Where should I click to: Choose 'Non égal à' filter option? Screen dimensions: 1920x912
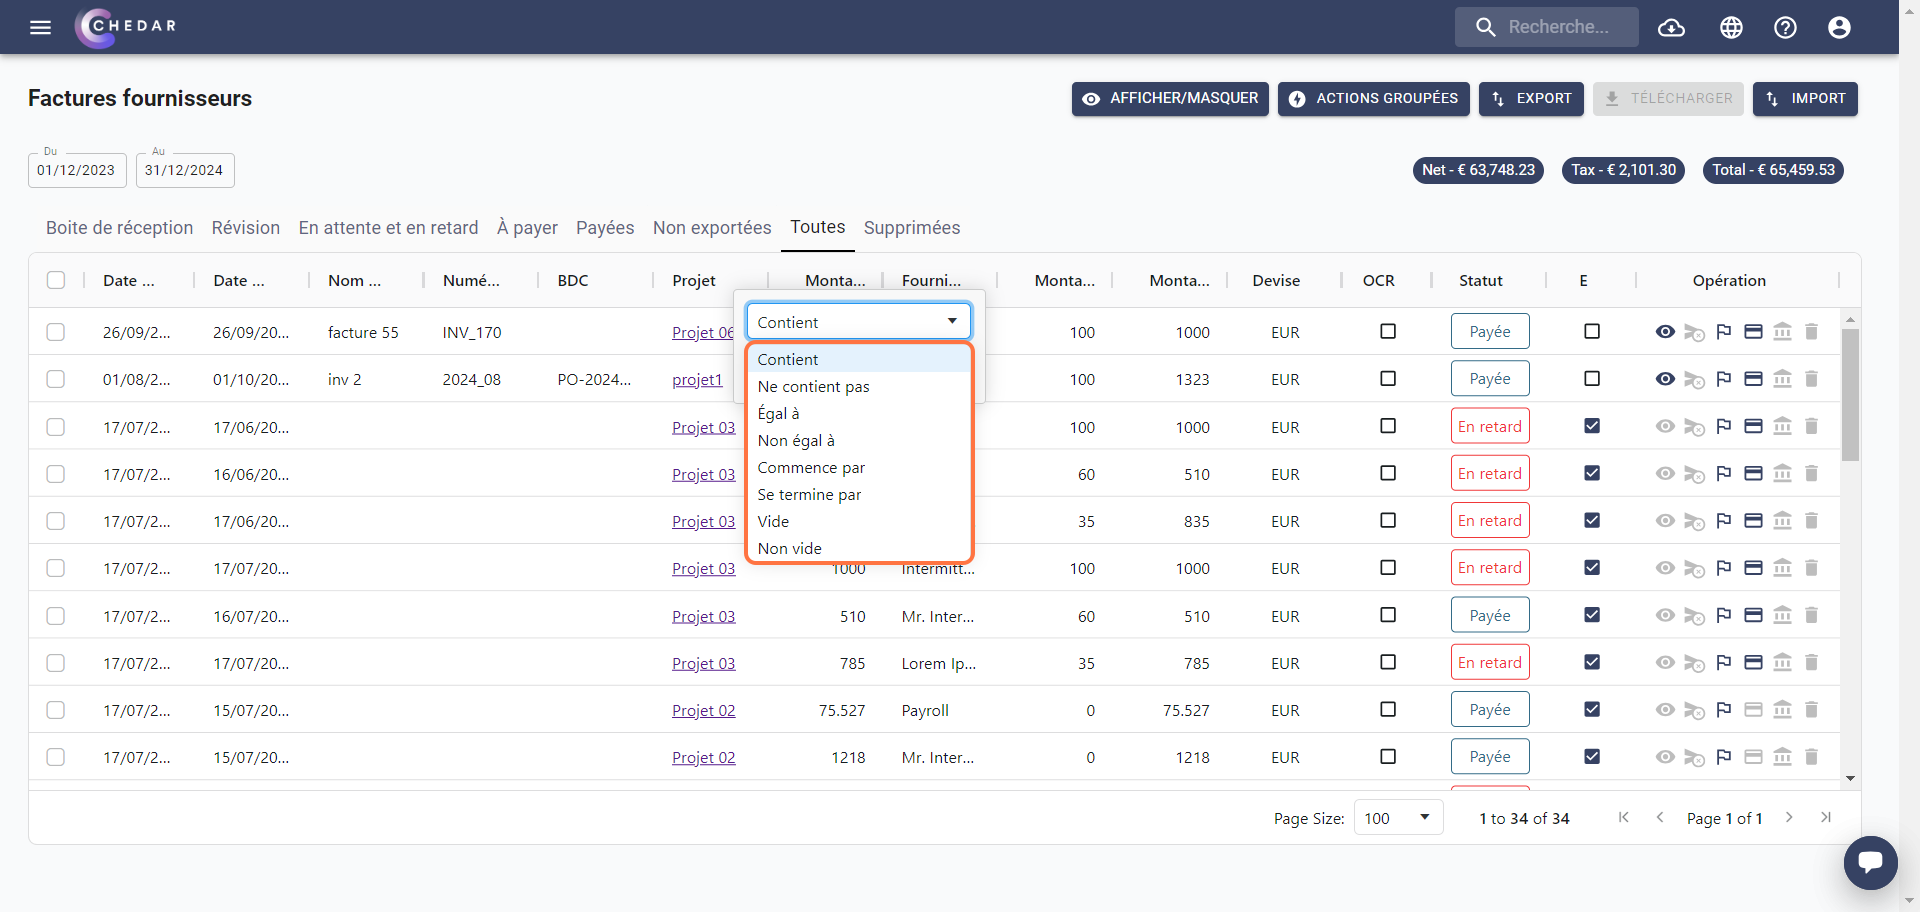pyautogui.click(x=859, y=440)
